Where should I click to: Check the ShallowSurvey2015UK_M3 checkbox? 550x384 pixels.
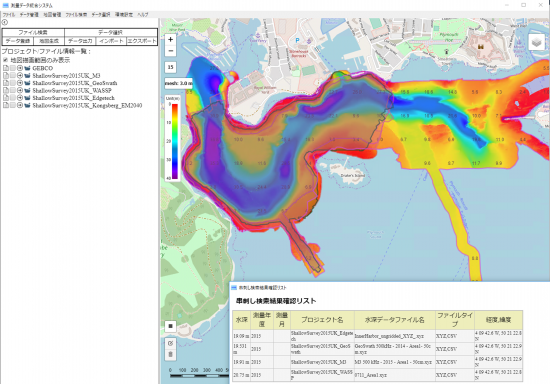tap(13, 75)
